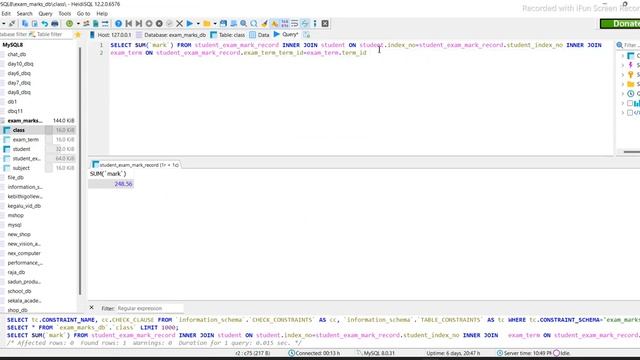Toggle the highlighted icon before the 'i' icon
Image resolution: width=640 pixels, height=360 pixels.
[304, 24]
